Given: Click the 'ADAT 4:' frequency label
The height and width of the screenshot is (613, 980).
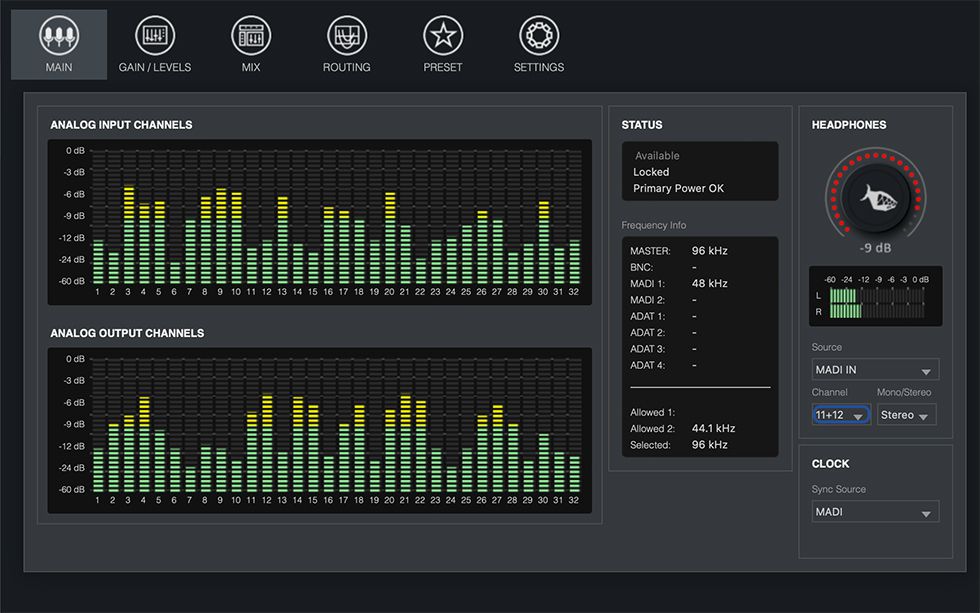Looking at the screenshot, I should click(x=647, y=365).
